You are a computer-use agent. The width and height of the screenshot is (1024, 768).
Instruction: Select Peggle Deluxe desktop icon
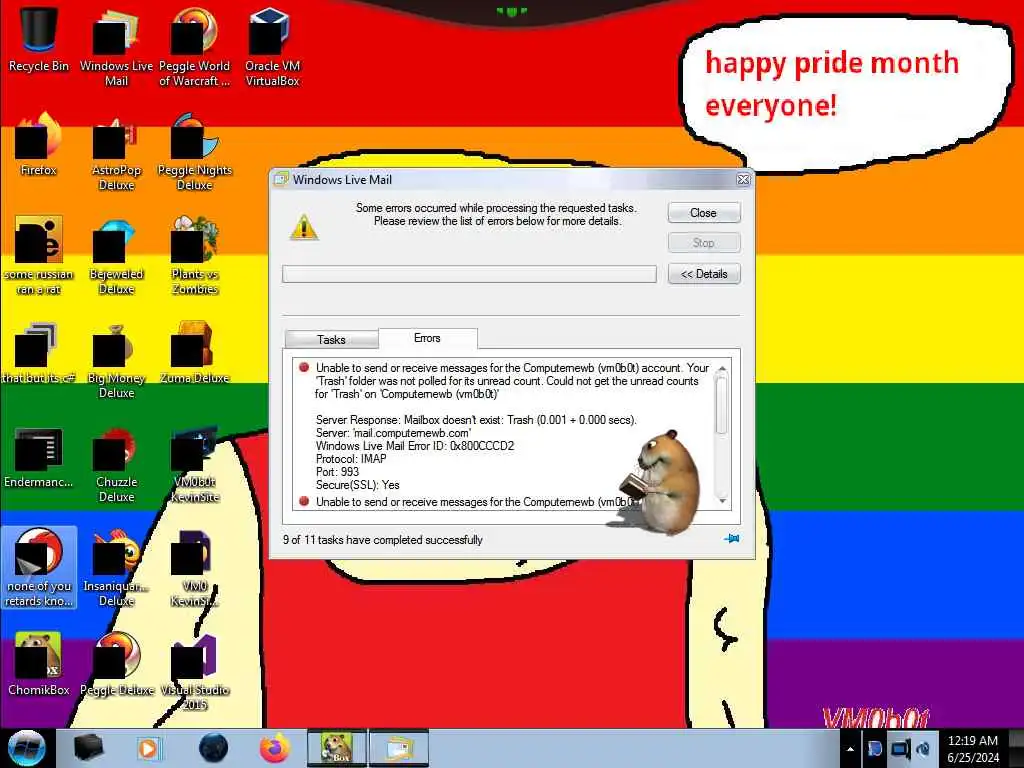click(116, 665)
